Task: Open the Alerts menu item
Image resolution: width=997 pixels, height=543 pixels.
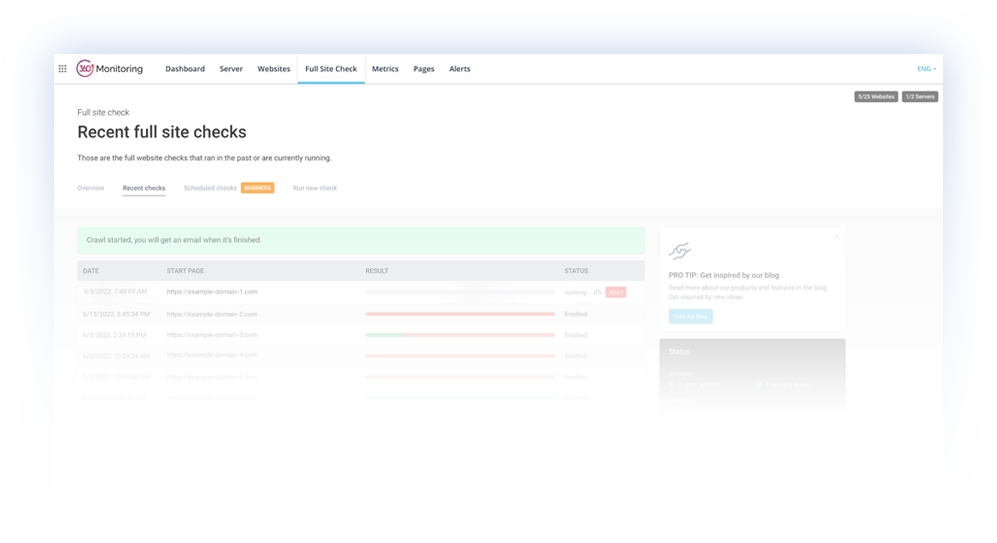Action: pyautogui.click(x=460, y=69)
